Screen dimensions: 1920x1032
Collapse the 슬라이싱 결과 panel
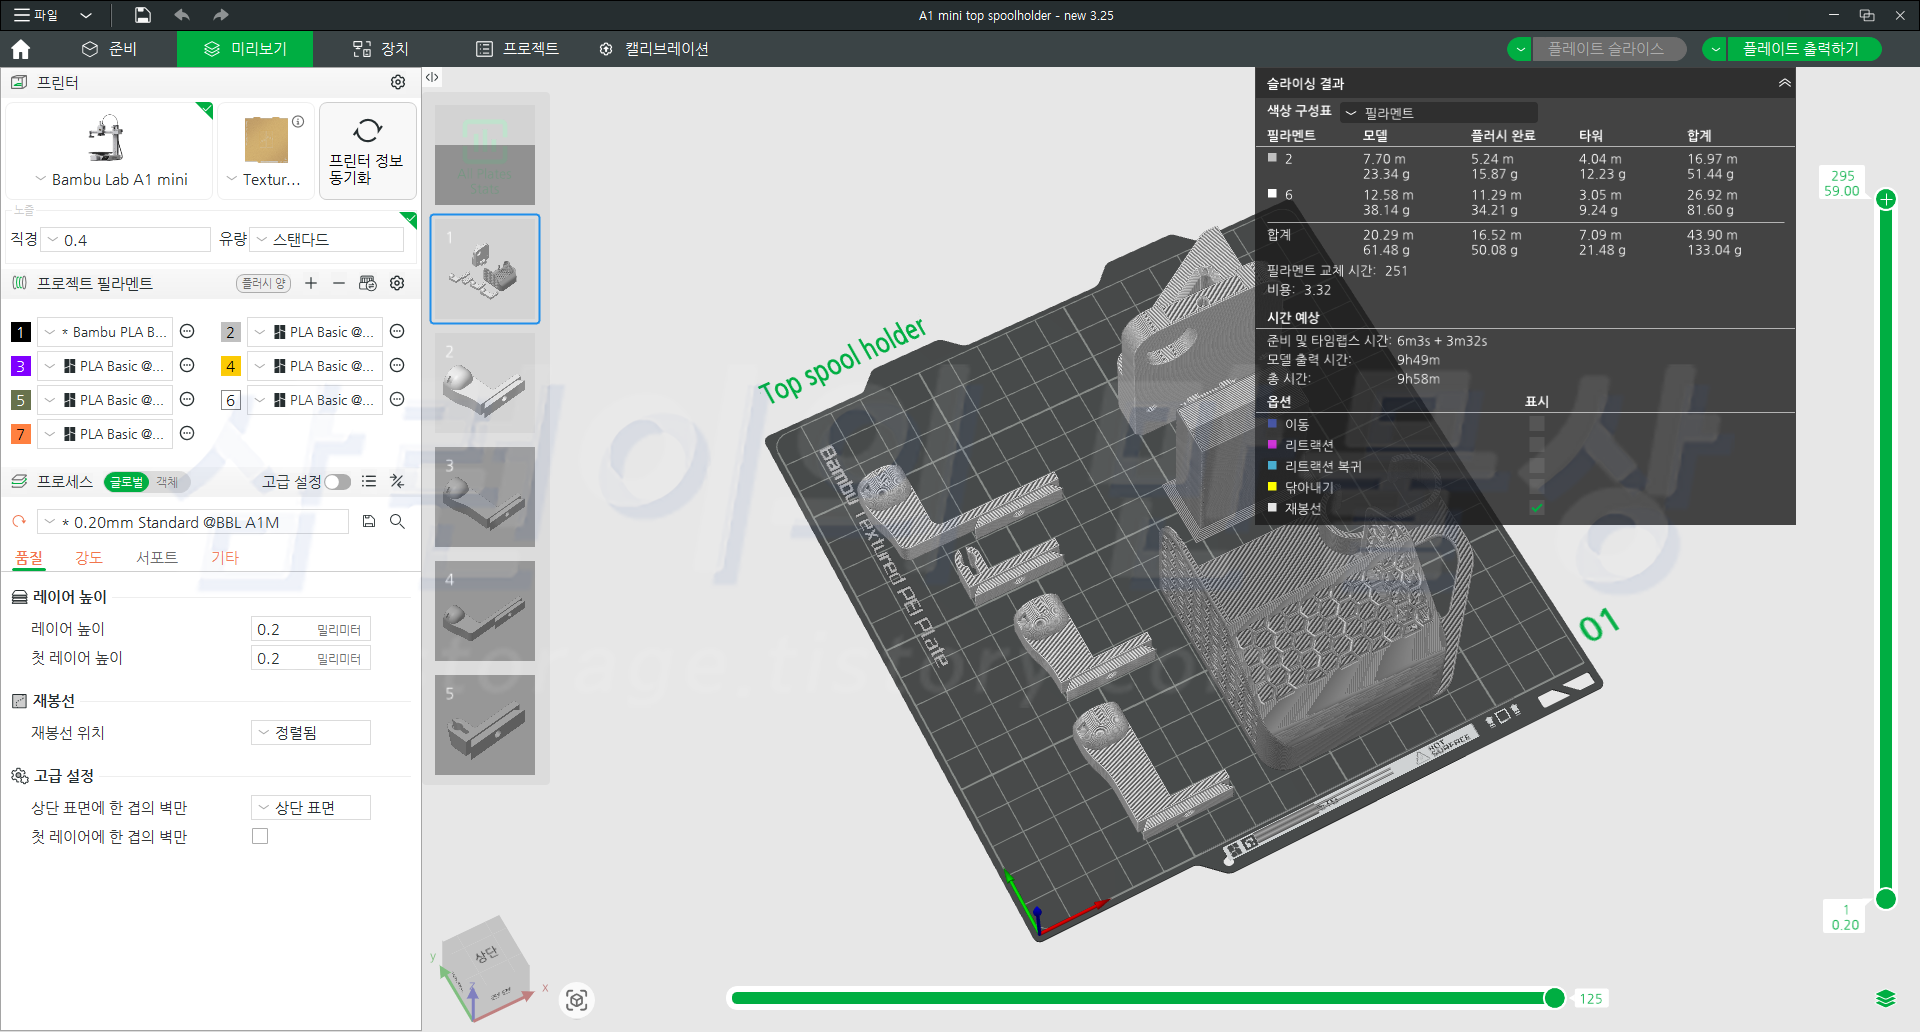pos(1784,83)
